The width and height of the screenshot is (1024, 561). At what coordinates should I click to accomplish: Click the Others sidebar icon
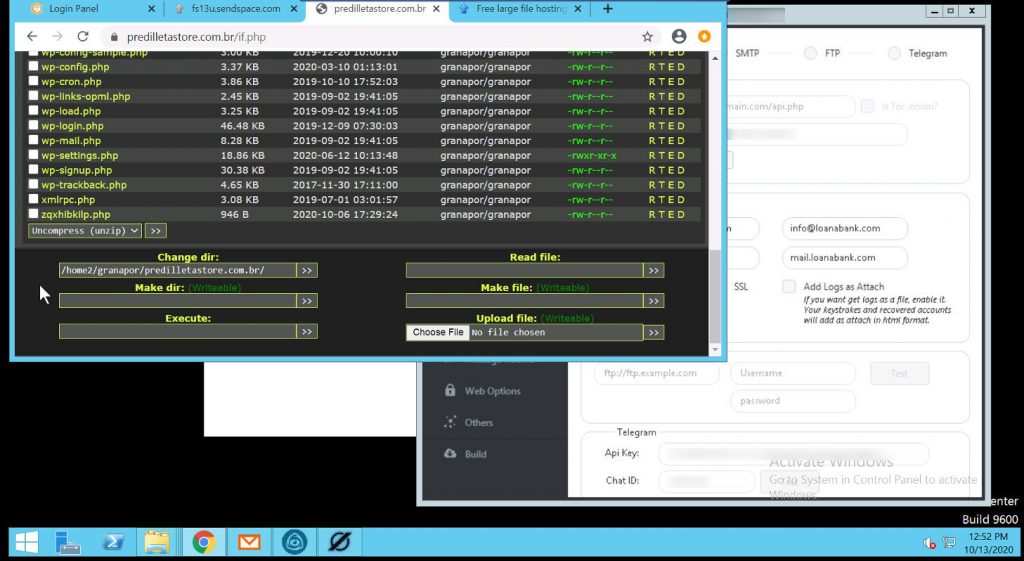click(450, 422)
